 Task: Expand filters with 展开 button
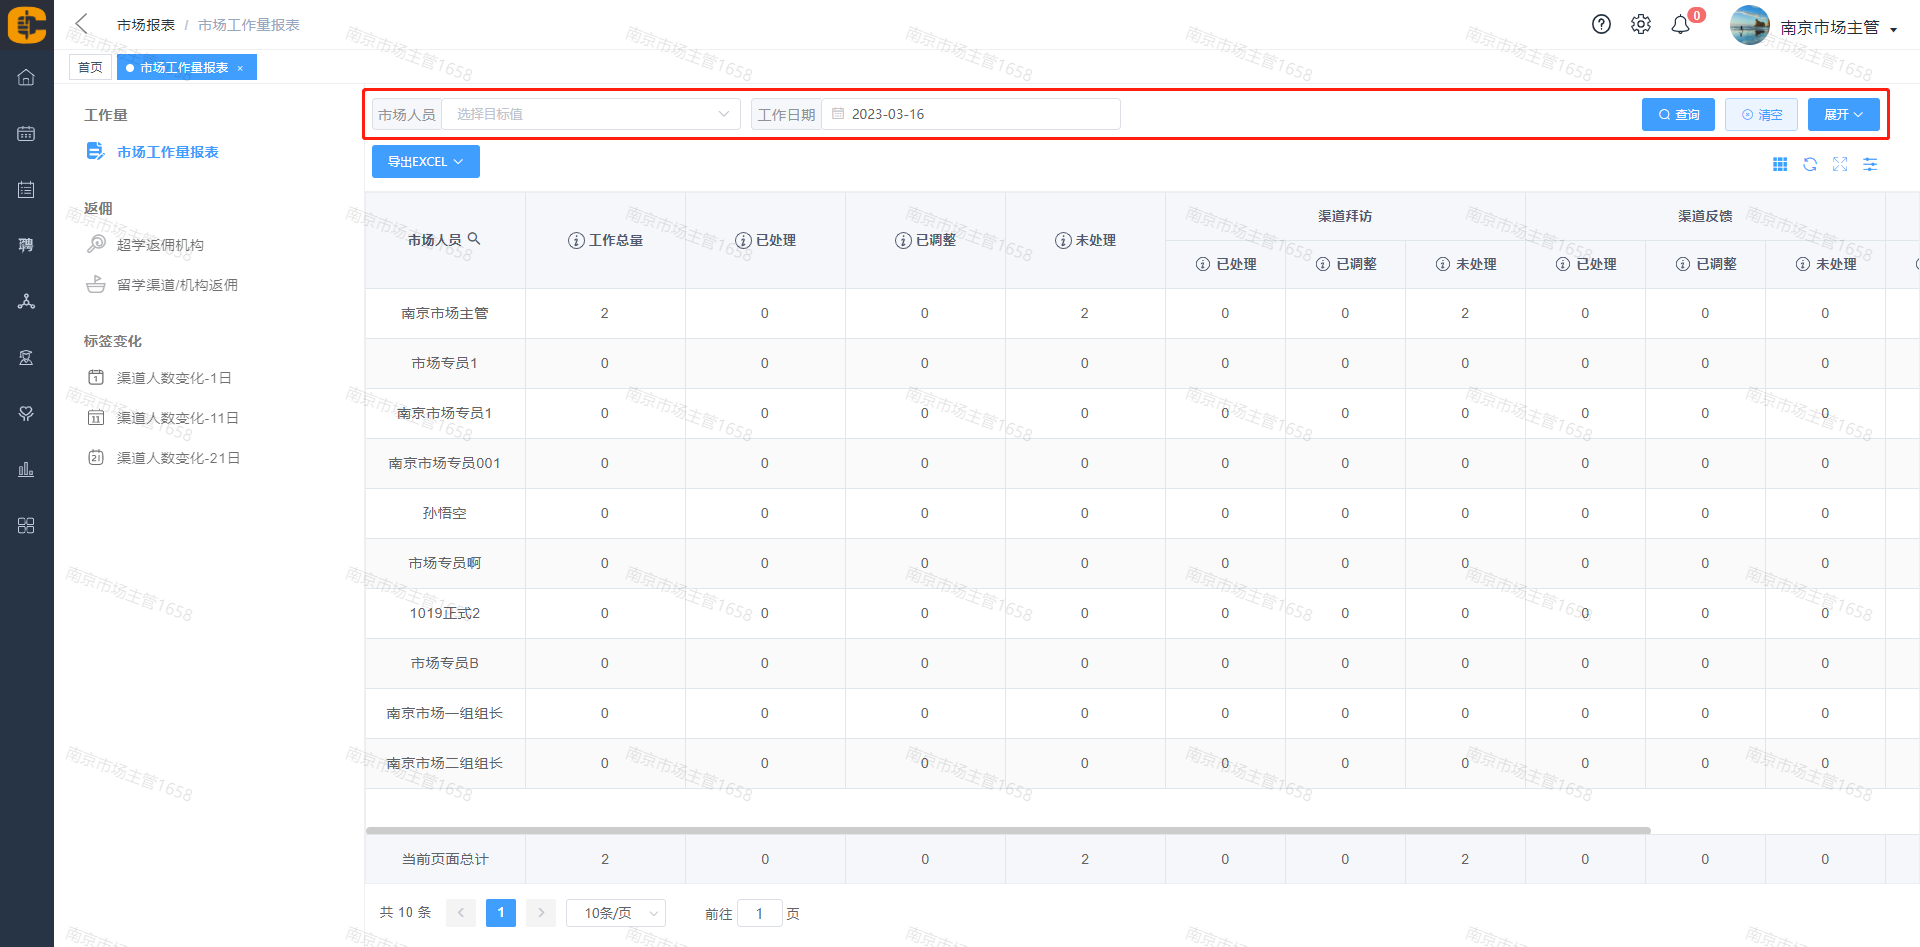tap(1843, 114)
